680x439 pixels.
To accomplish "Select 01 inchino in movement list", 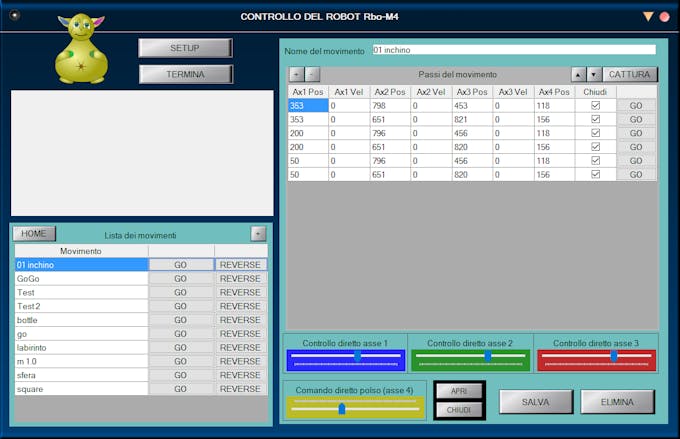I will coord(82,265).
